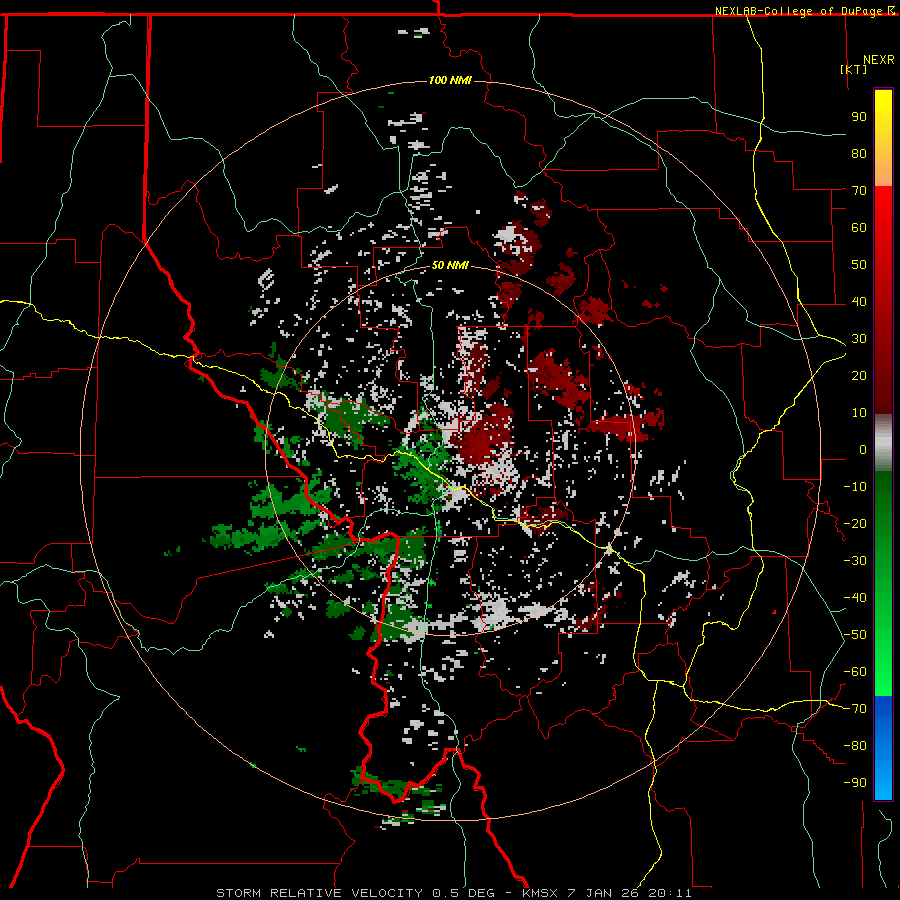Click the 80 value on the velocity scale
Screen dimensions: 900x900
pyautogui.click(x=859, y=154)
